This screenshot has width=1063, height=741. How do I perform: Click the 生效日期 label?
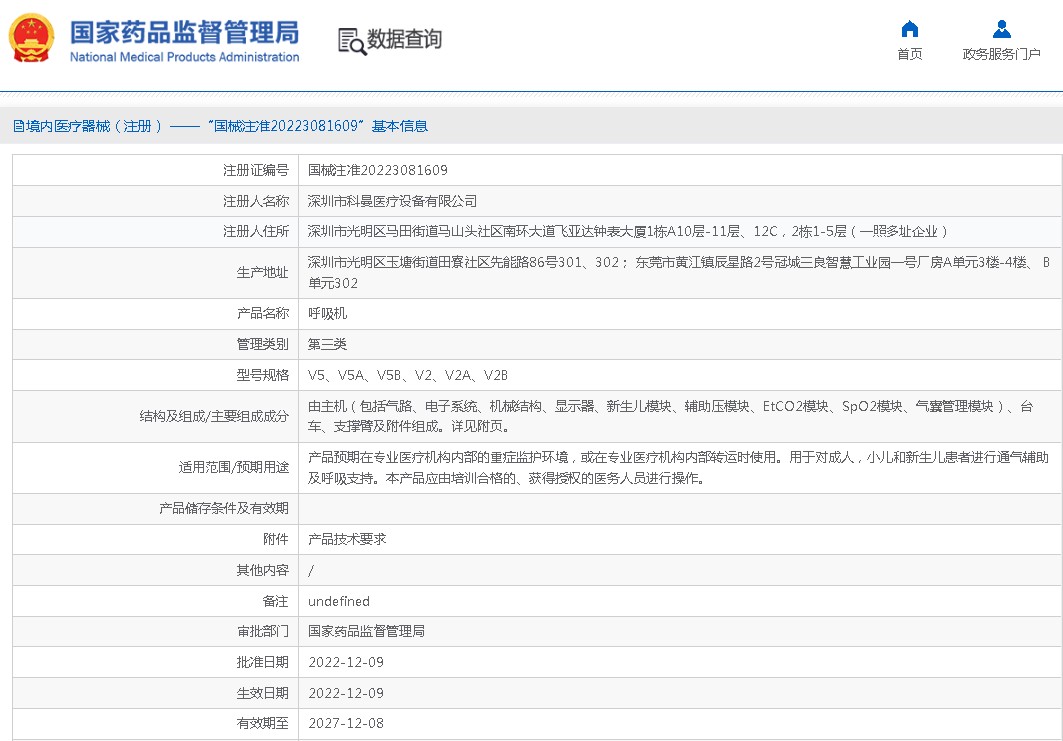coord(262,694)
